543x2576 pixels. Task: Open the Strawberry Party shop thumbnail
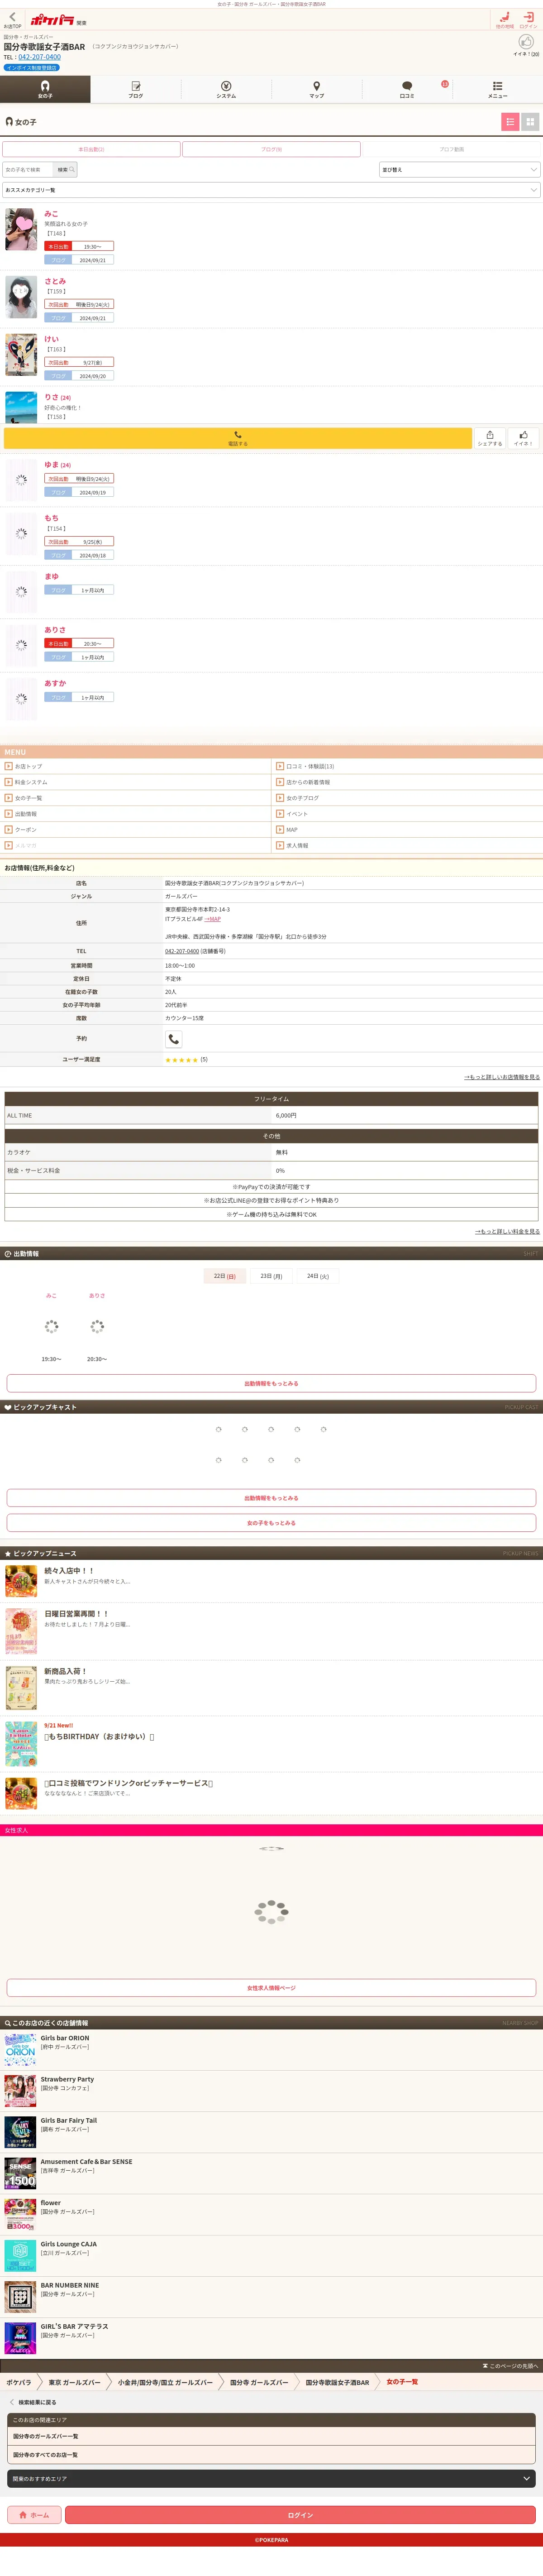coord(20,2090)
